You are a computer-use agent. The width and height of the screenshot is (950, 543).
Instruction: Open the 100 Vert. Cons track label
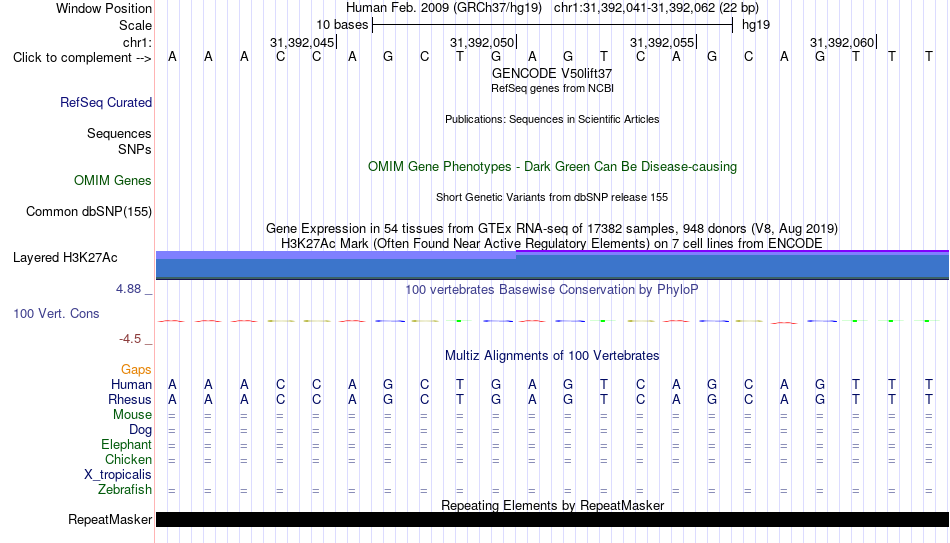(x=56, y=313)
